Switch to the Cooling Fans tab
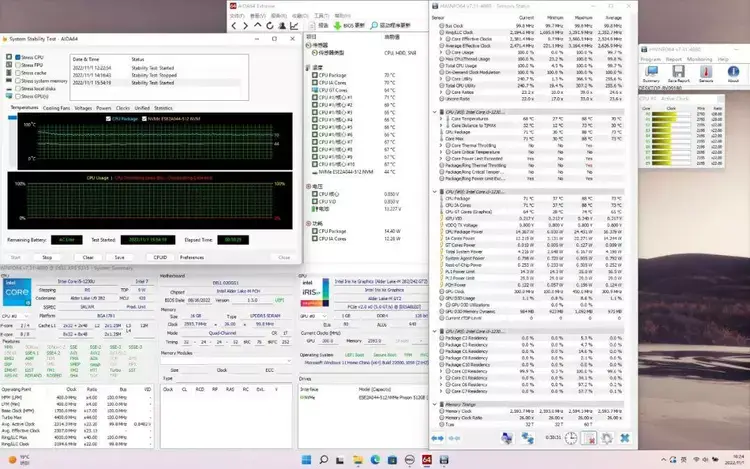The width and height of the screenshot is (750, 469). coord(56,107)
